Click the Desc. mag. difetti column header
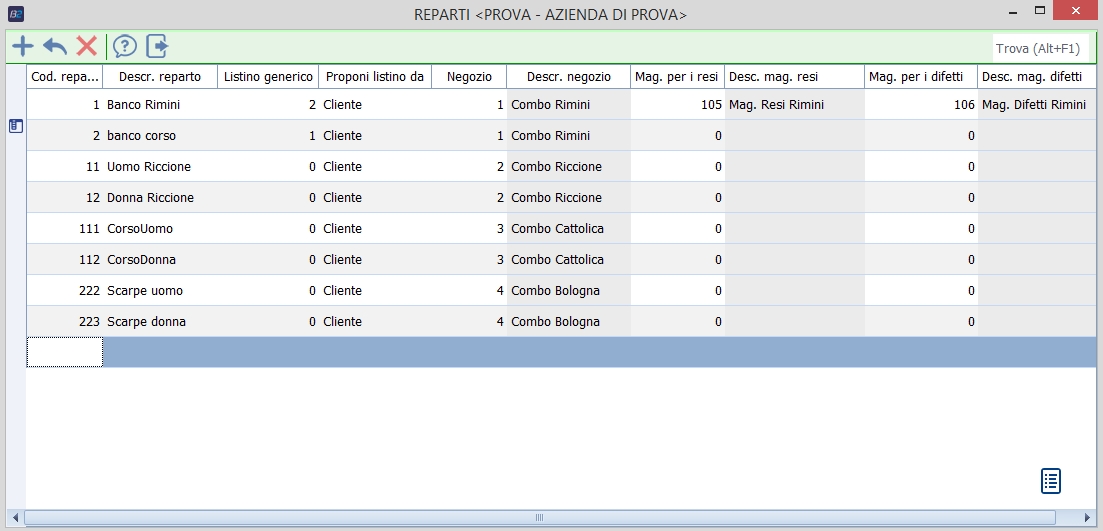The height and width of the screenshot is (531, 1103). click(x=1036, y=77)
